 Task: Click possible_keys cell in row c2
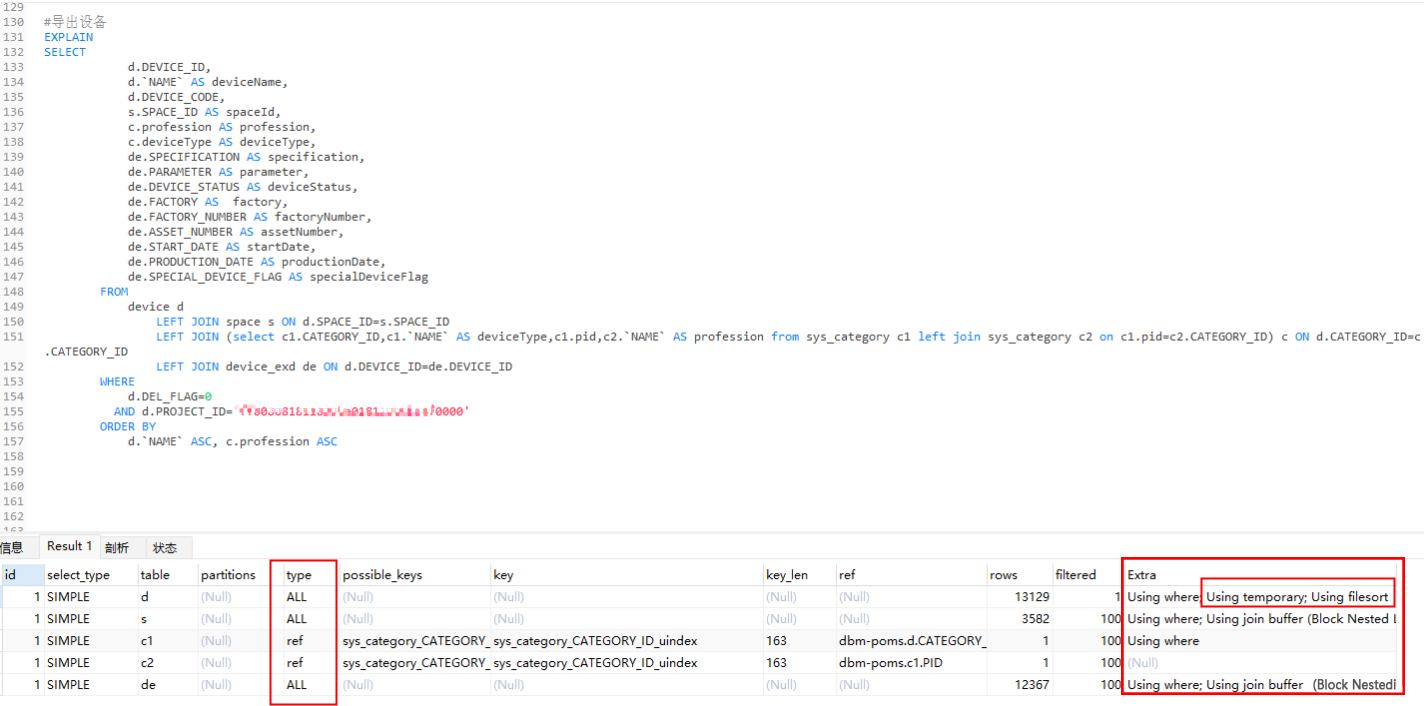point(415,663)
